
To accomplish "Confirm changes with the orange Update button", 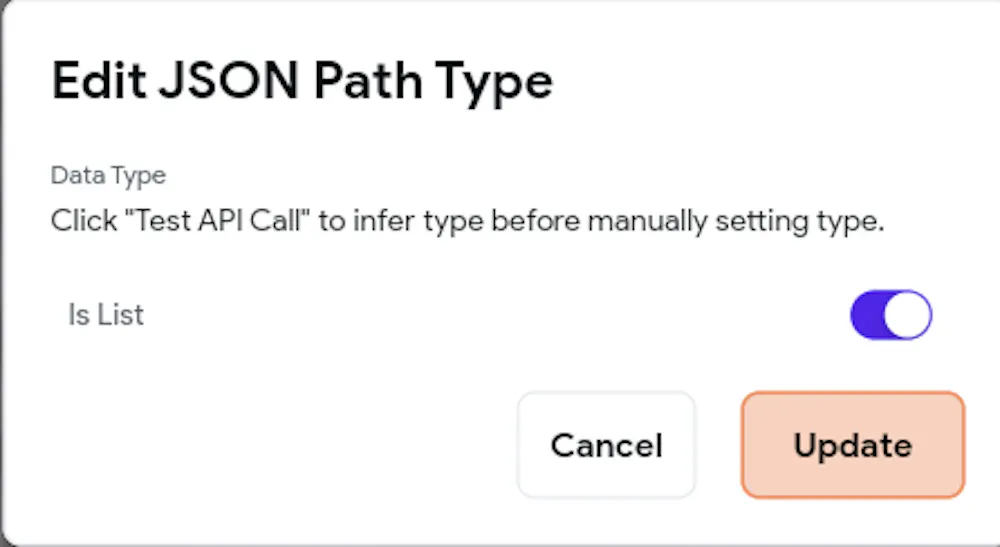I will click(x=852, y=445).
